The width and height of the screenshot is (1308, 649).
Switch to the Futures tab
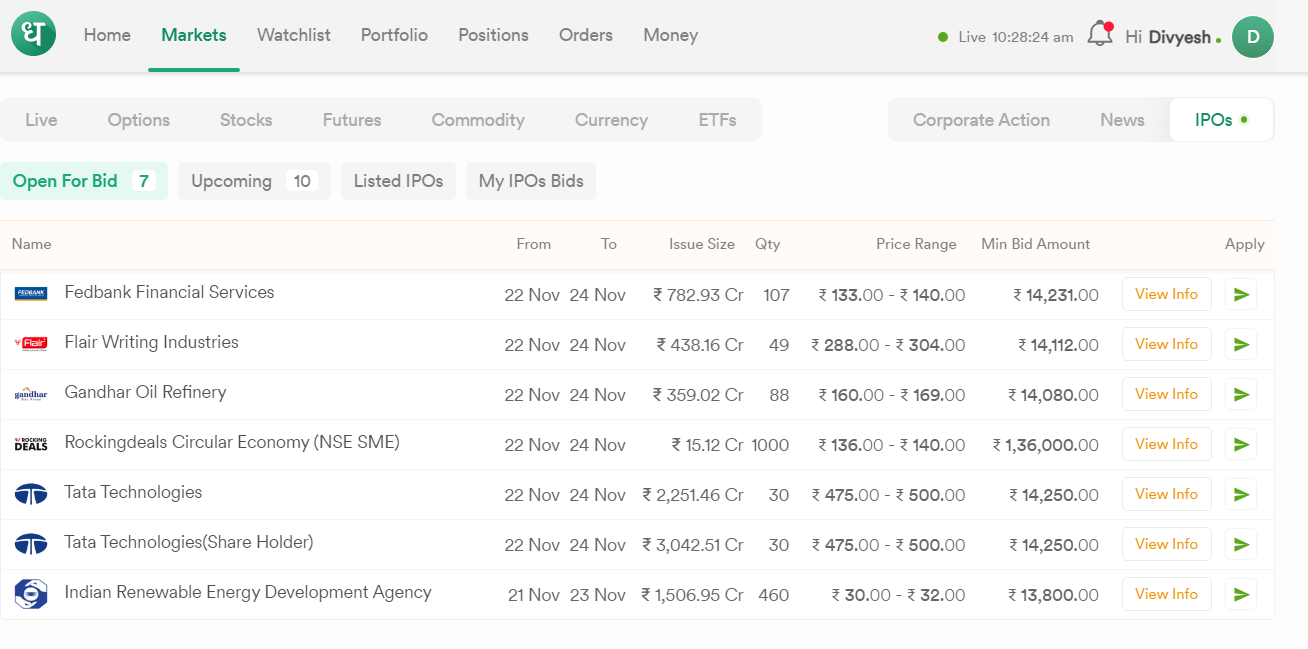pyautogui.click(x=352, y=120)
